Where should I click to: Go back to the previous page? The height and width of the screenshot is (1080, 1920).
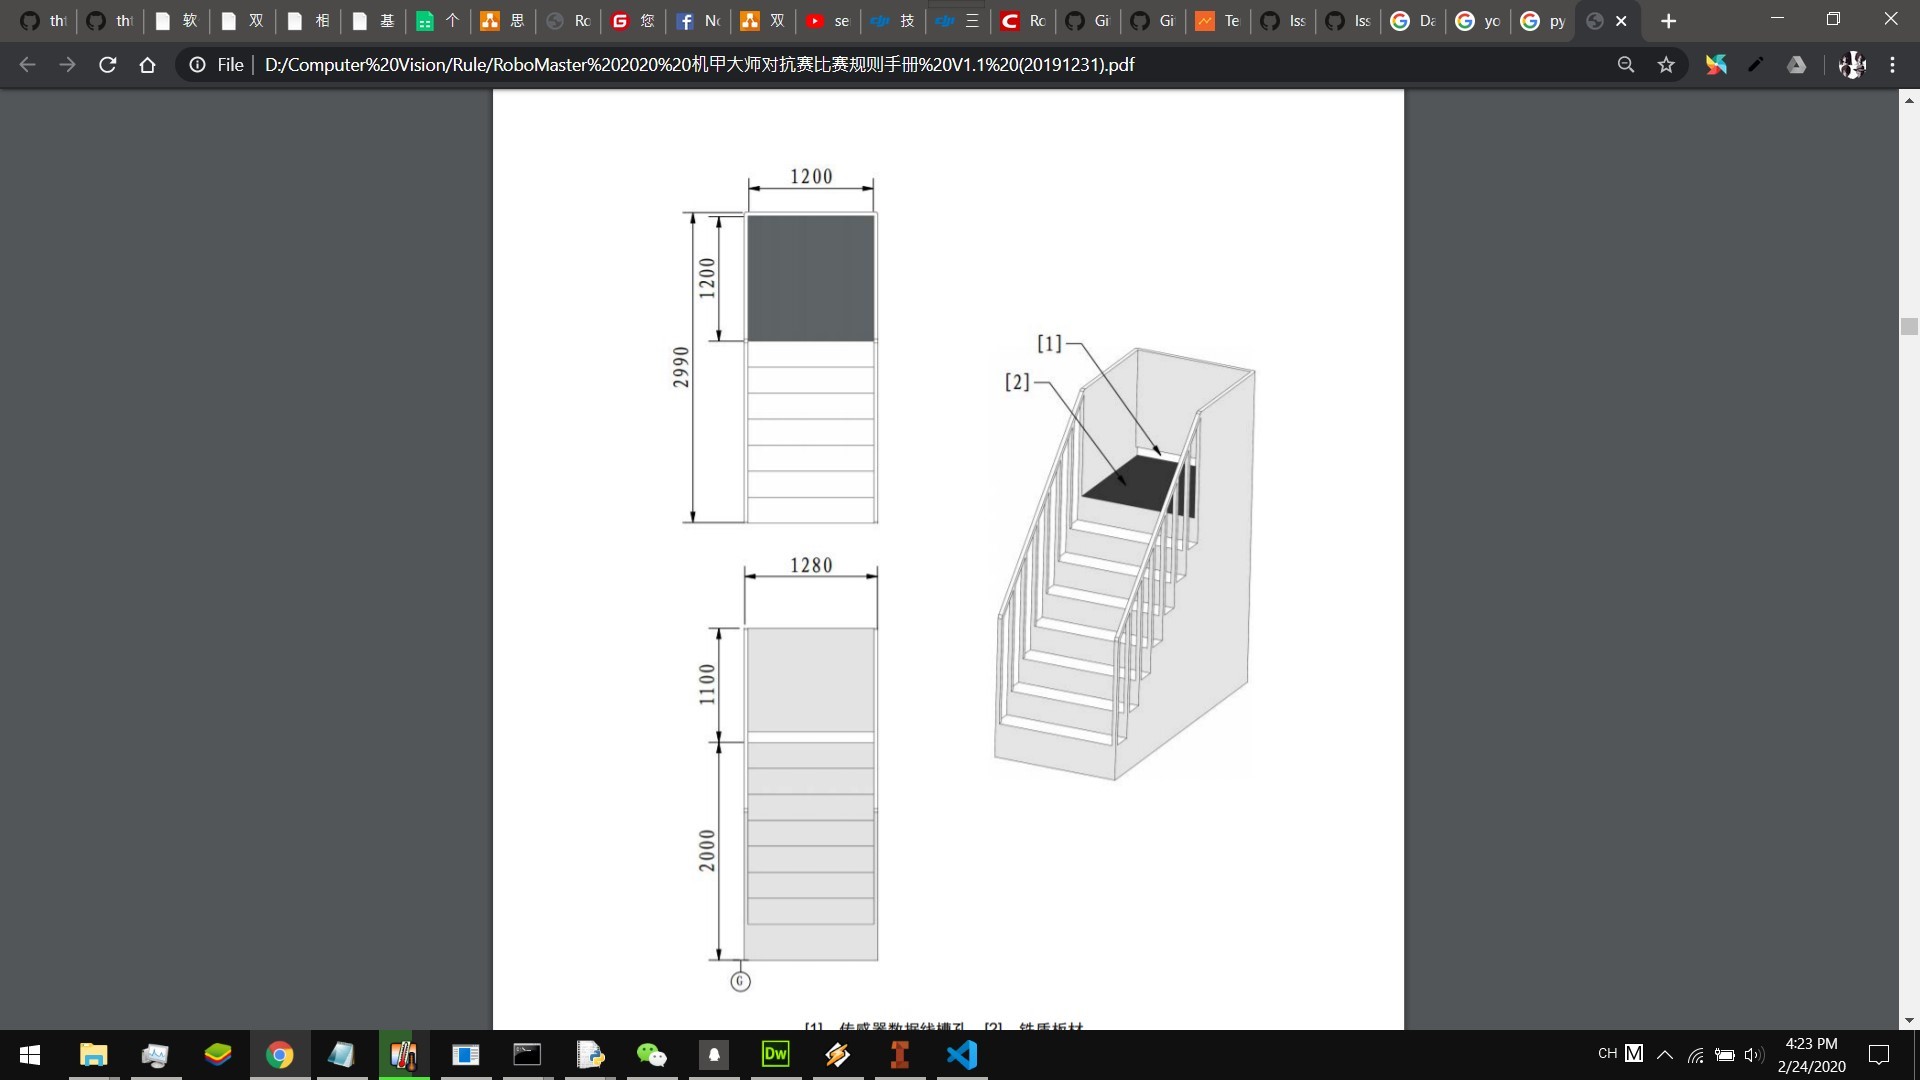tap(27, 65)
